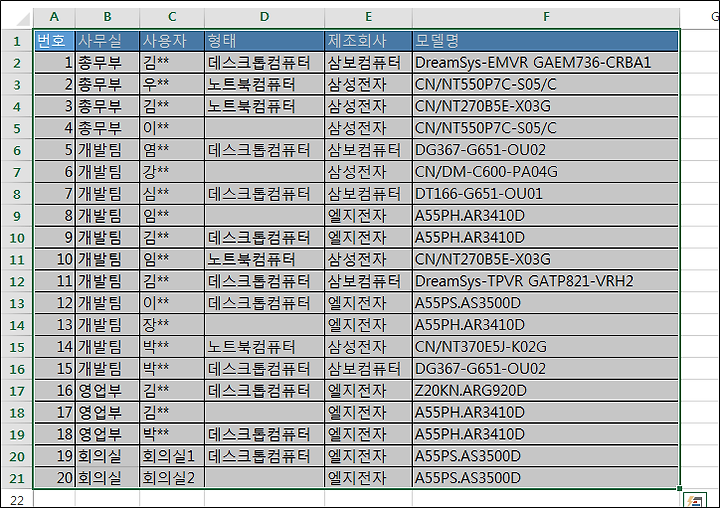This screenshot has height=508, width=720.
Task: Select column B header
Action: pos(107,17)
